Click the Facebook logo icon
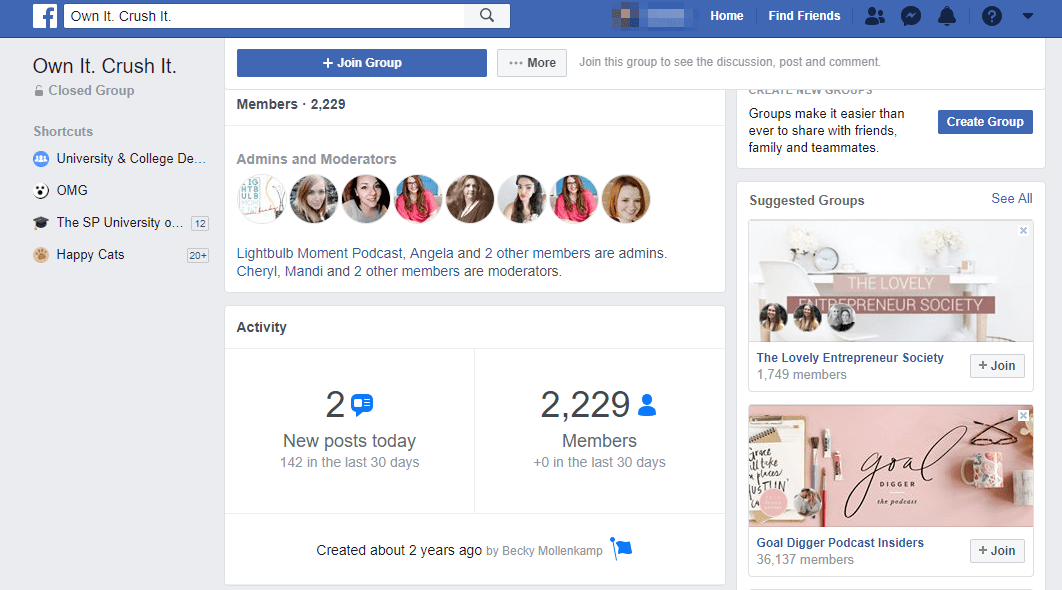The height and width of the screenshot is (590, 1062). tap(45, 16)
